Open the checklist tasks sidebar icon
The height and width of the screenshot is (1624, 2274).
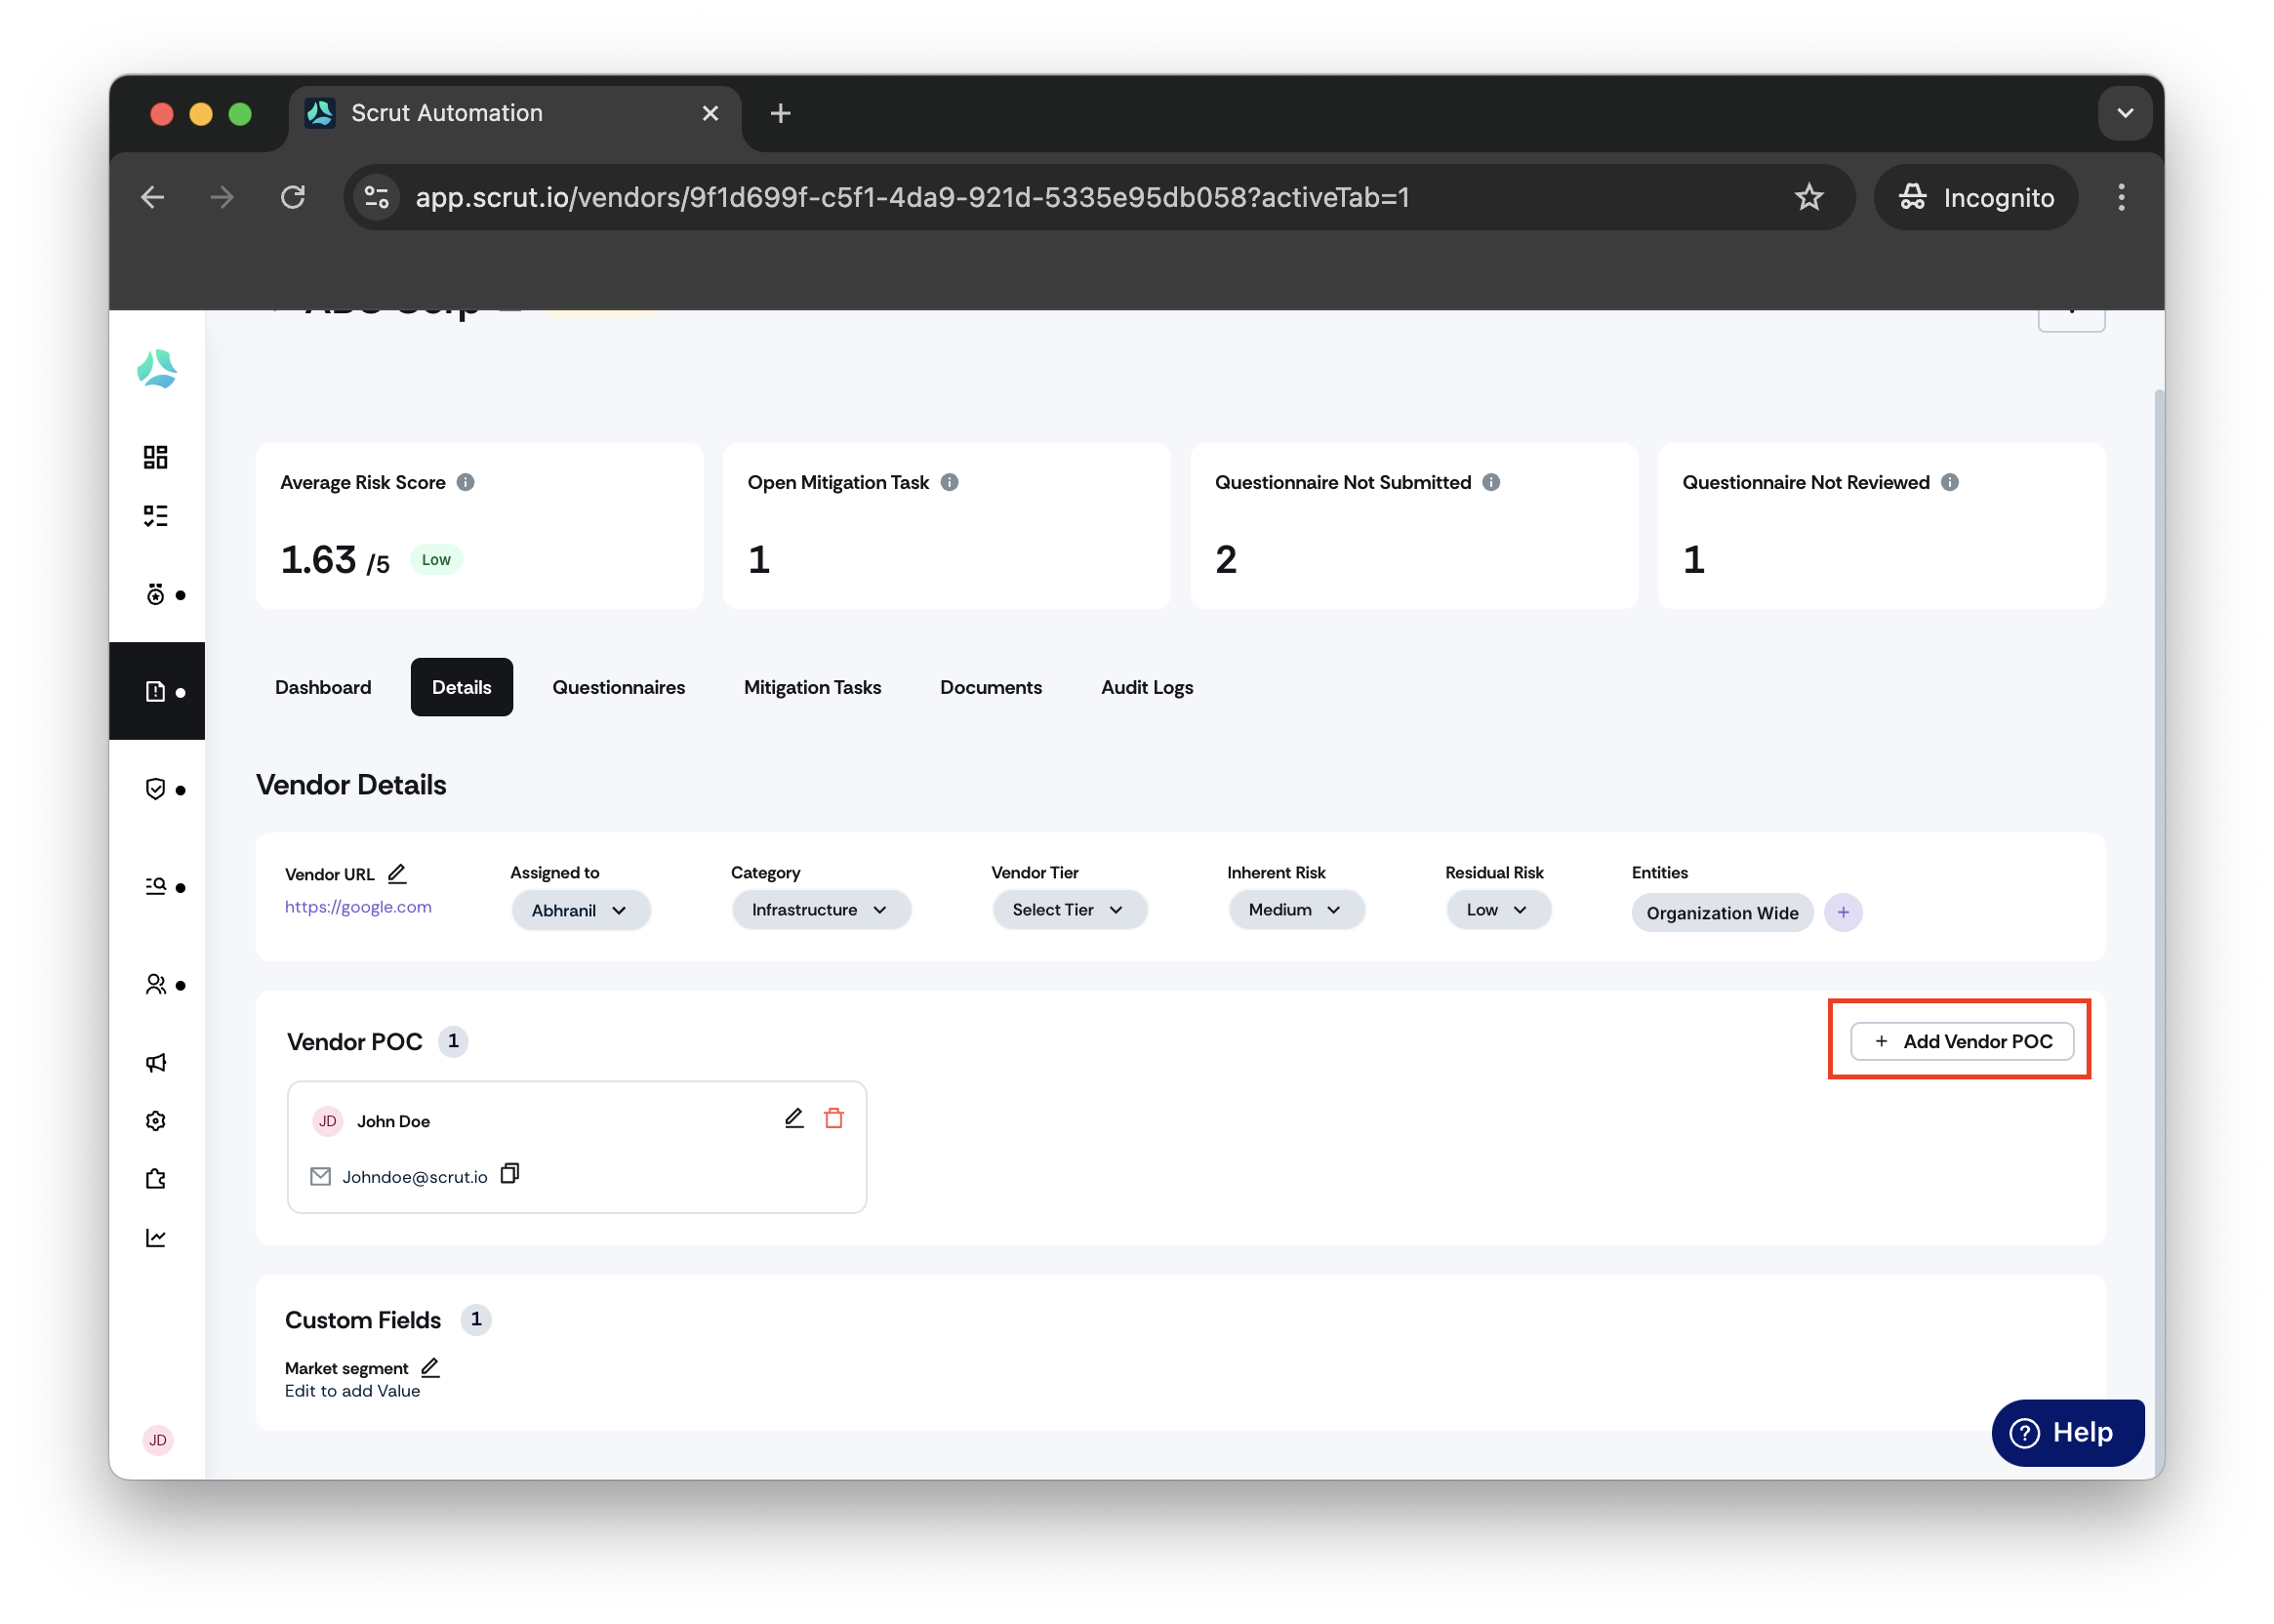(x=155, y=516)
